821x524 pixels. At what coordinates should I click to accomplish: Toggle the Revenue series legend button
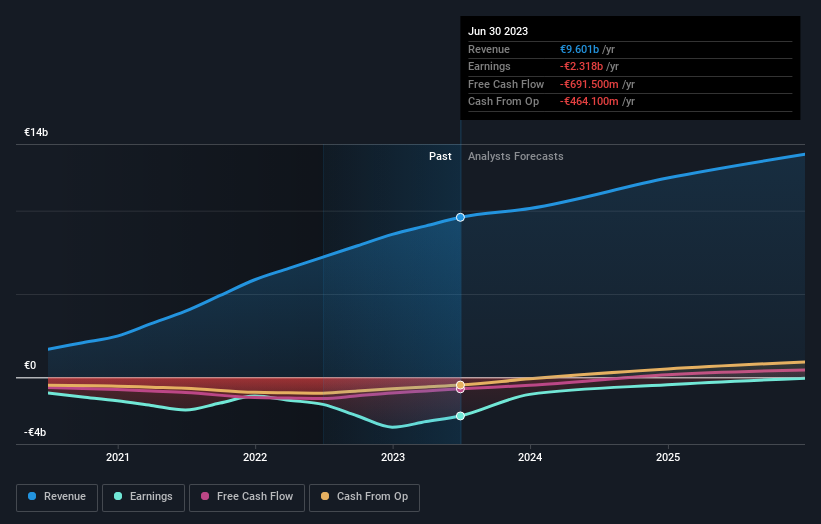(x=57, y=497)
